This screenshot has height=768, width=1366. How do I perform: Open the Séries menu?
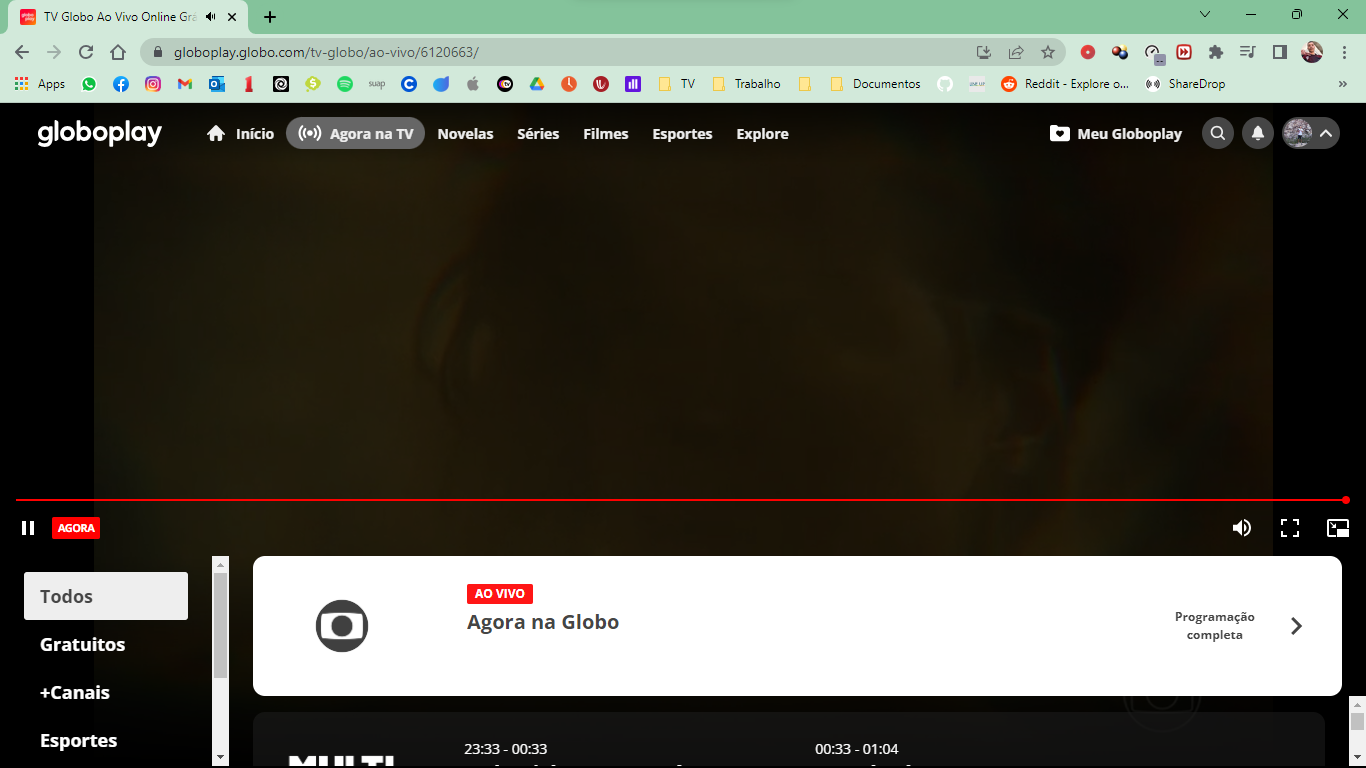[x=538, y=134]
